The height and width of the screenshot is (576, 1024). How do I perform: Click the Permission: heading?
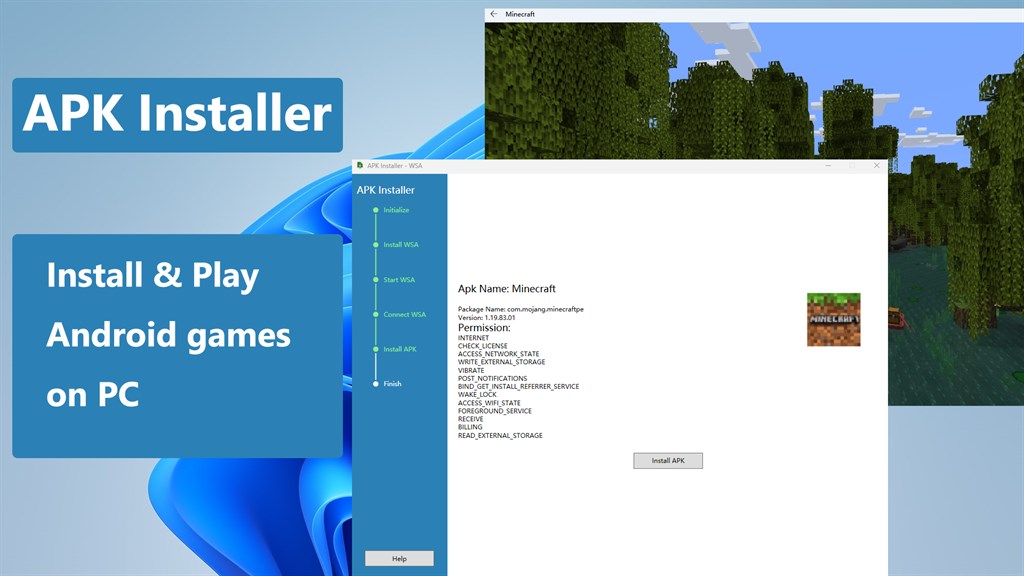pos(484,328)
